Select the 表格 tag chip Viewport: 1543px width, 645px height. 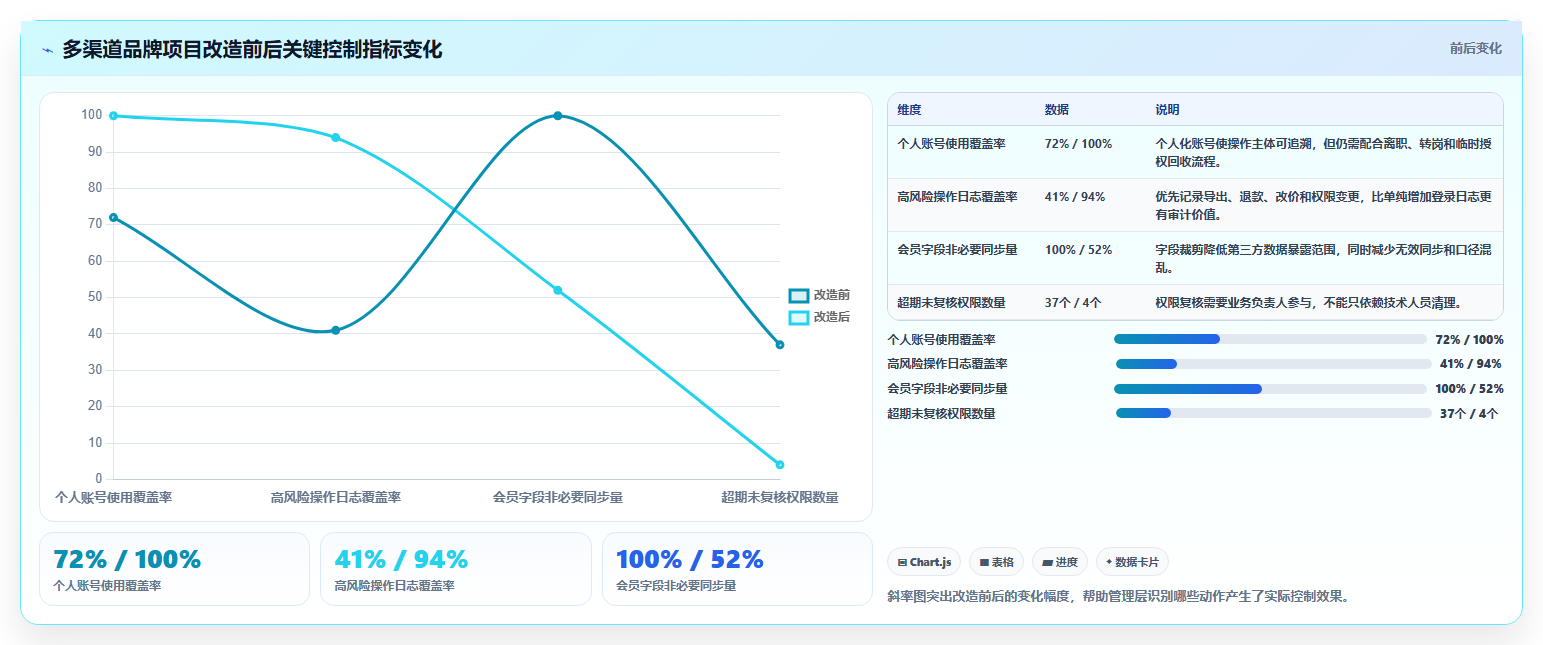[x=996, y=562]
